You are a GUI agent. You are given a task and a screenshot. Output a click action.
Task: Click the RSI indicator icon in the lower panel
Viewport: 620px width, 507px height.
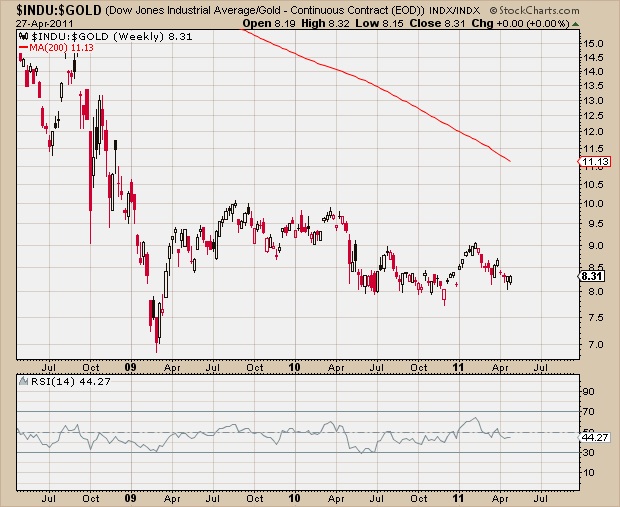(24, 381)
